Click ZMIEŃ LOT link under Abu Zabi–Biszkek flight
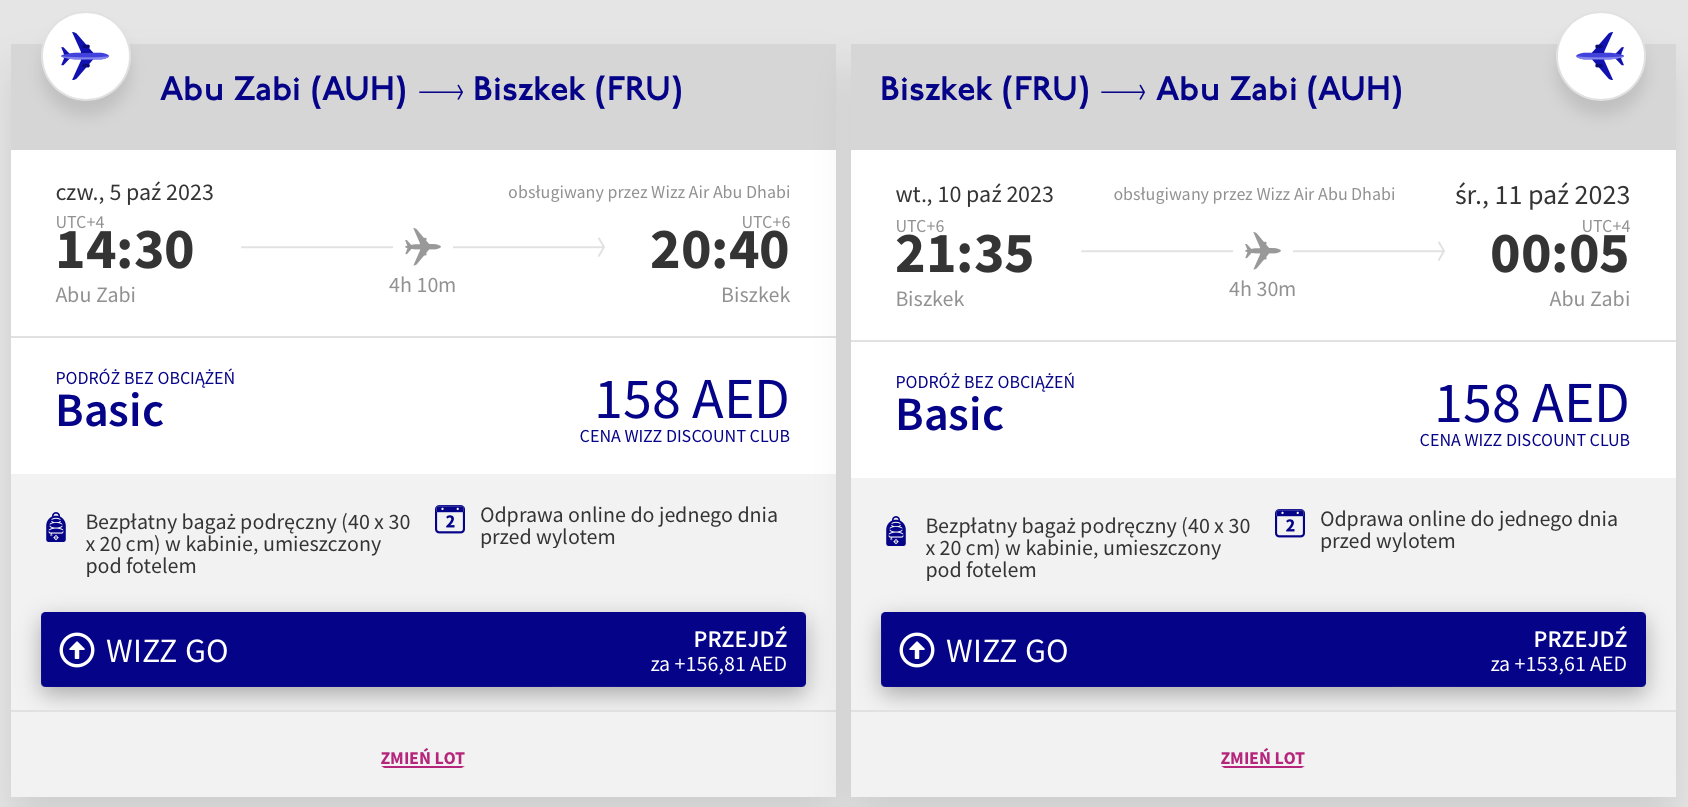1688x807 pixels. click(x=422, y=758)
